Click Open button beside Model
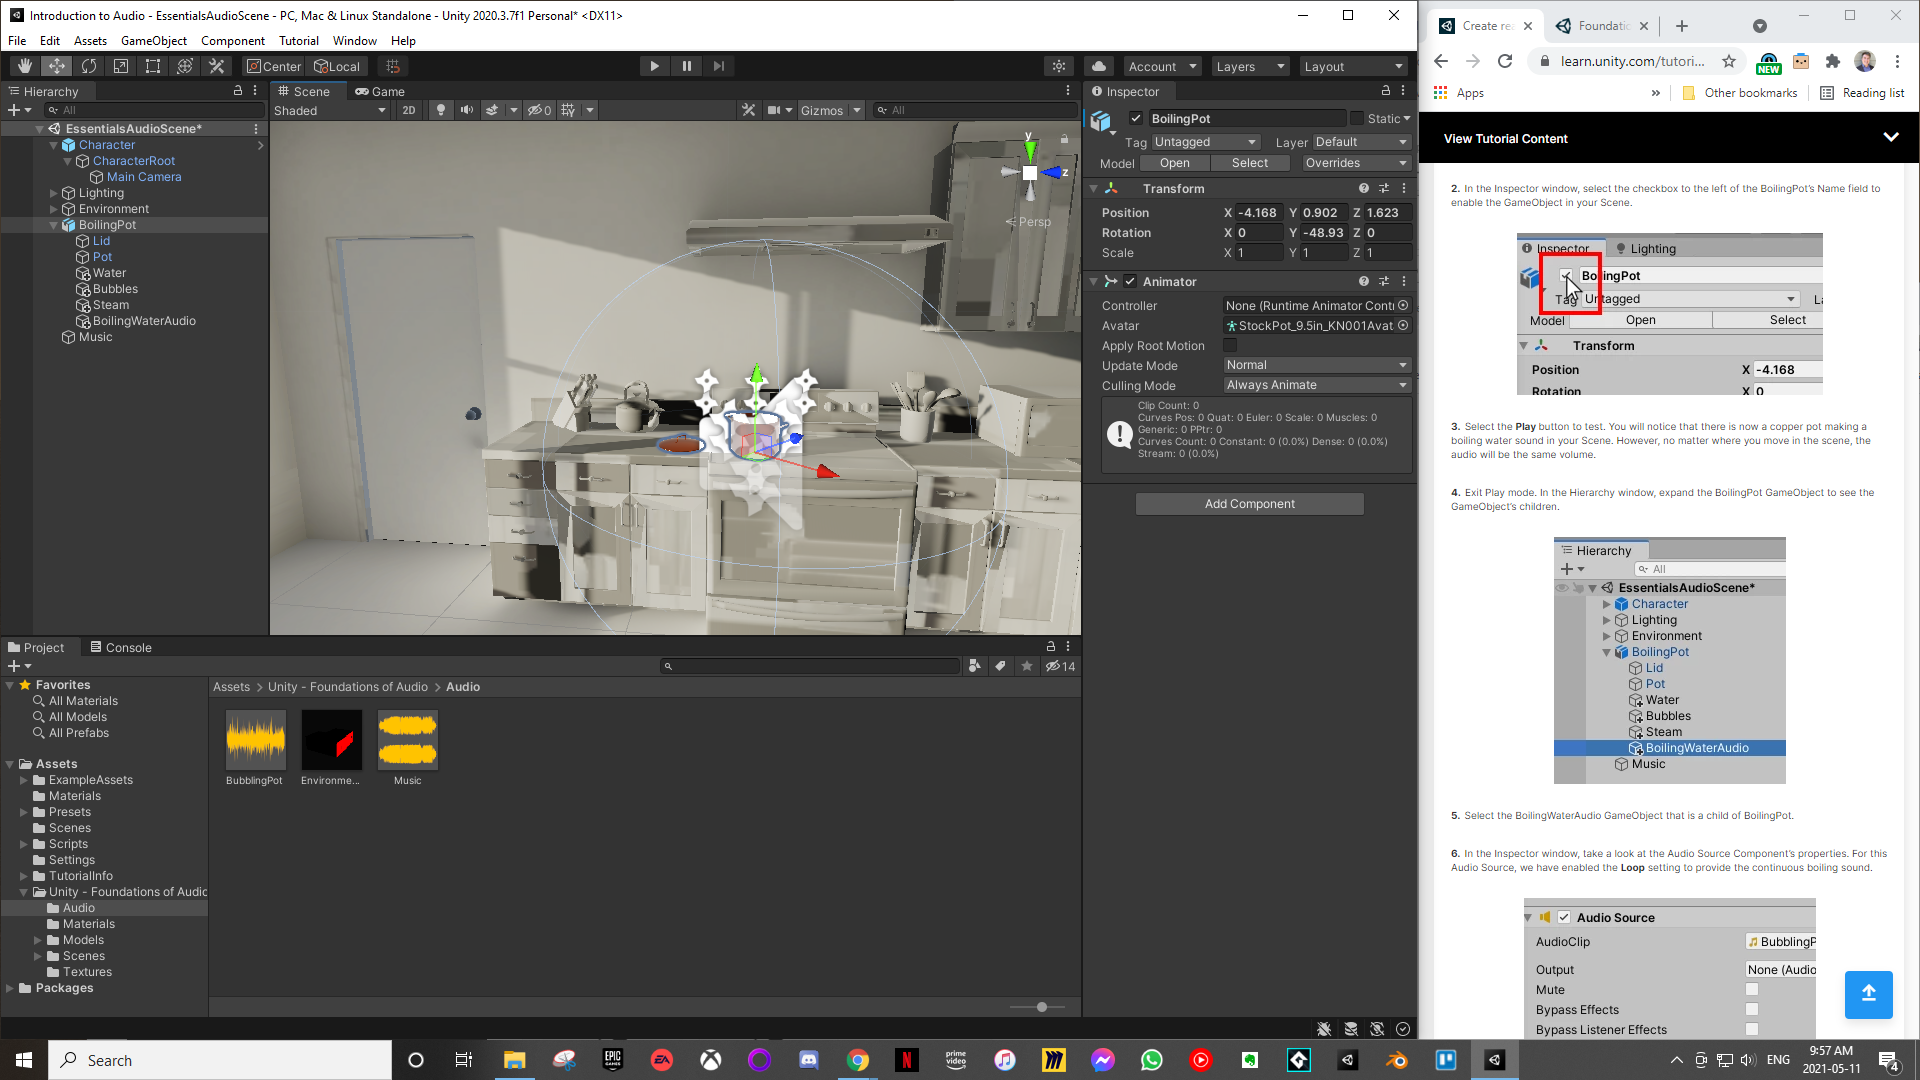 click(1174, 163)
